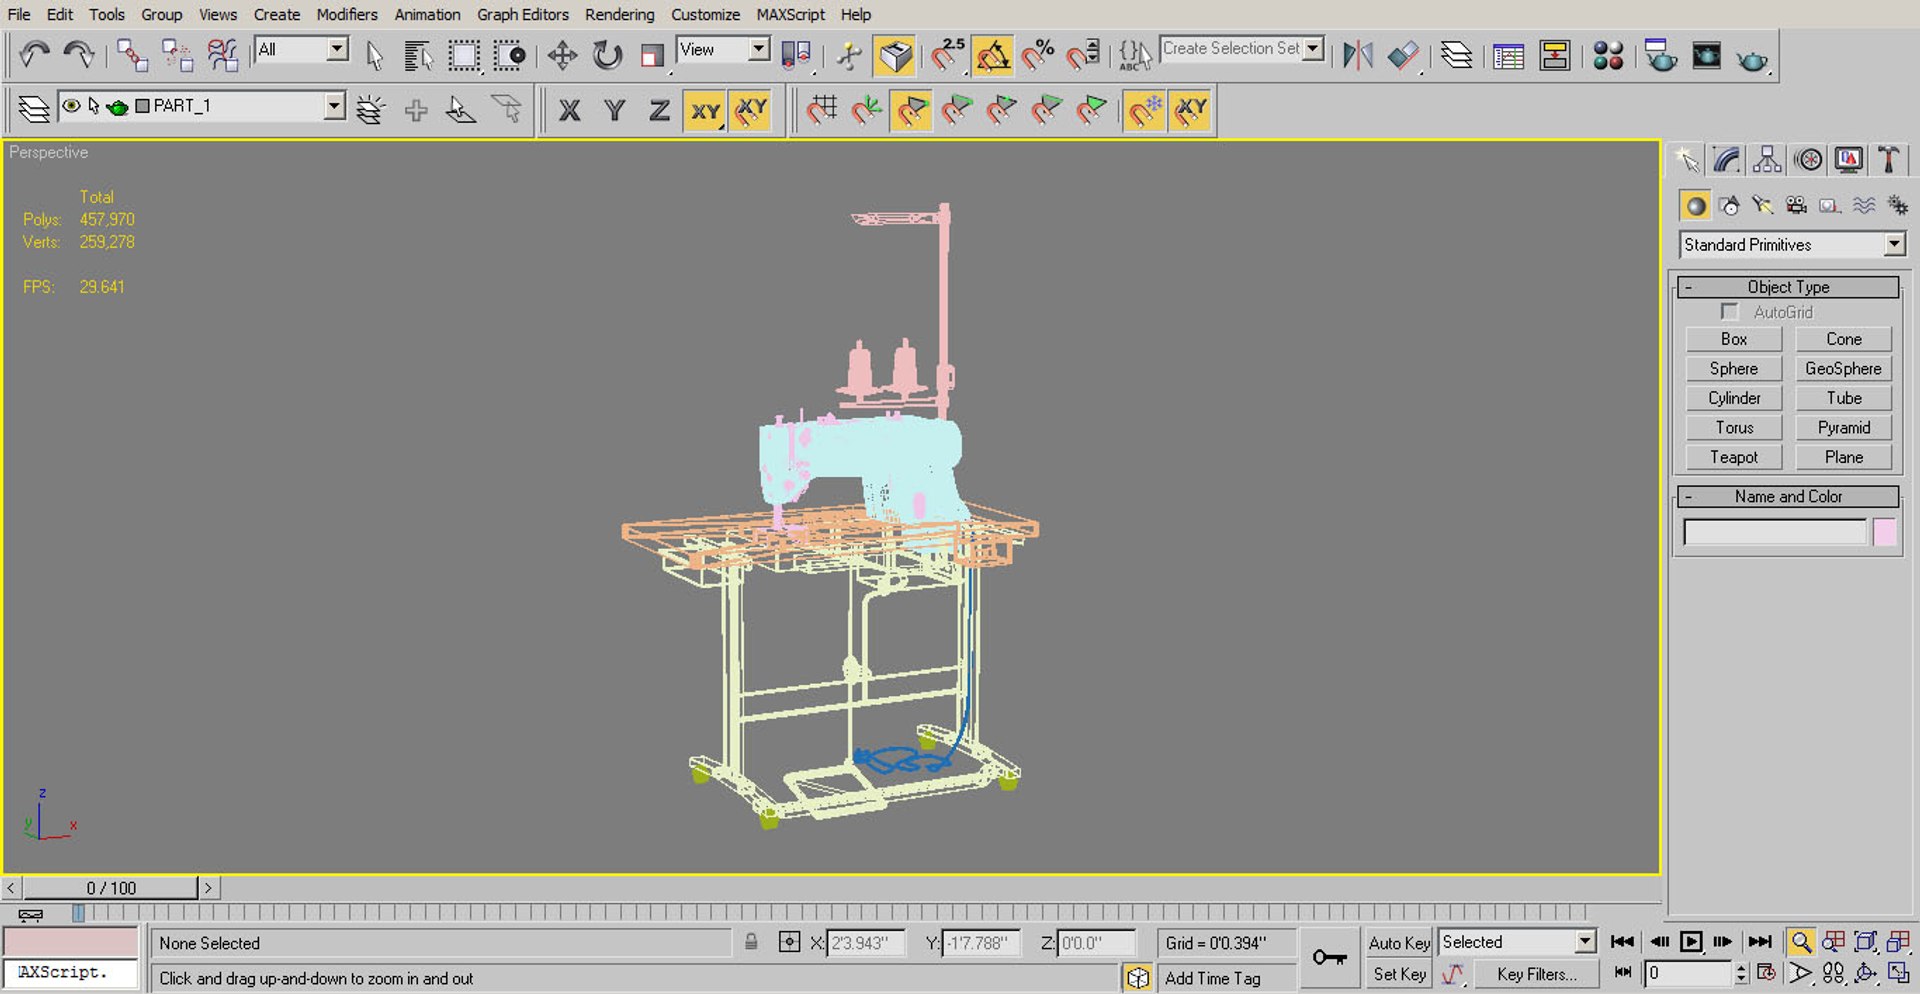Toggle Angle Snap on the toolbar

click(x=993, y=55)
